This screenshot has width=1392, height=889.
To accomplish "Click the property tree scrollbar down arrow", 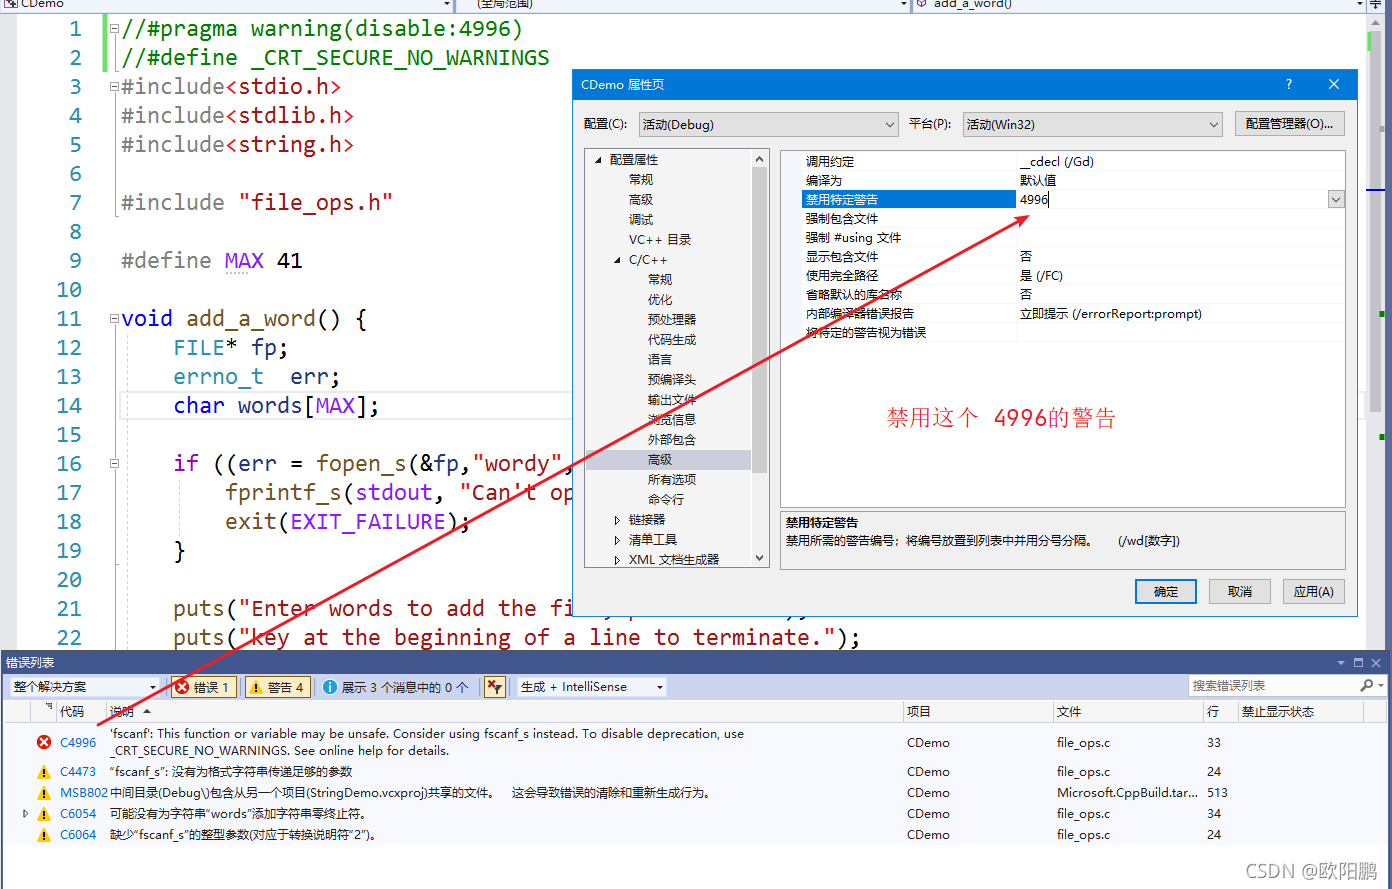I will click(x=760, y=559).
